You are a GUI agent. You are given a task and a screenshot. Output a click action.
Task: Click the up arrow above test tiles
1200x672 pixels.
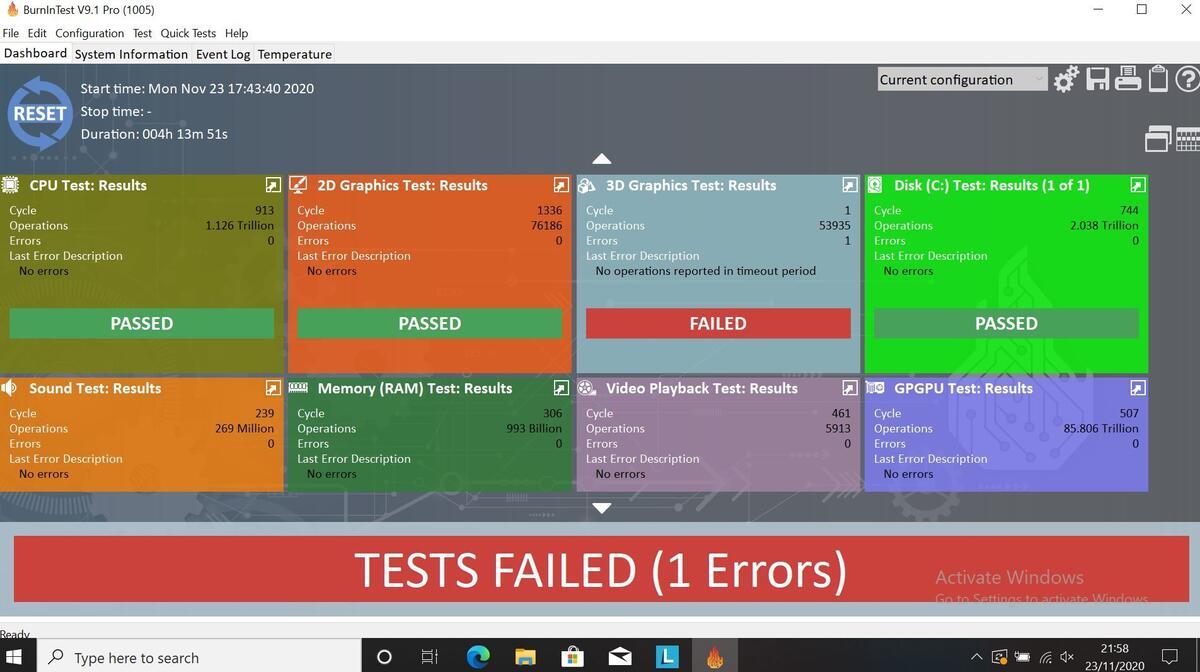[601, 159]
